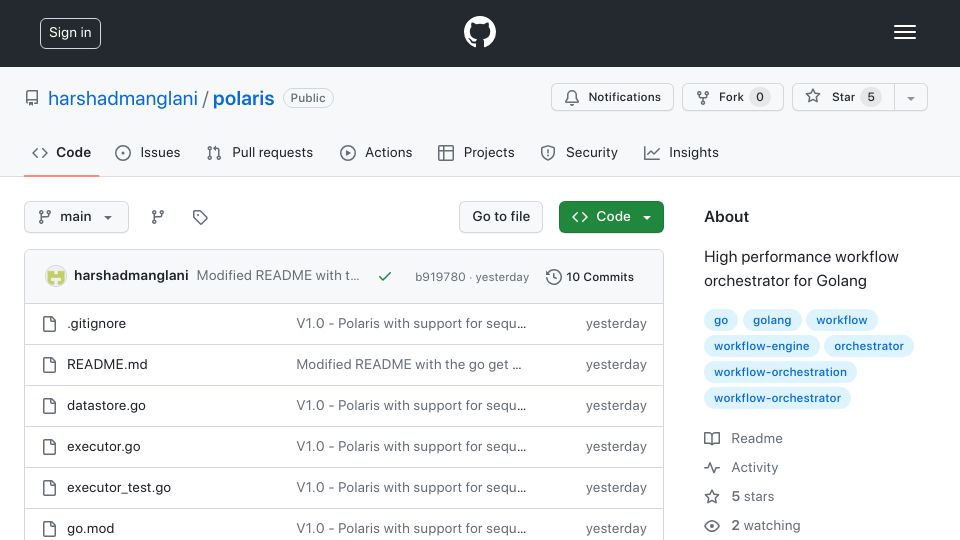Open the executor.go file
Screen dimensions: 960x540
tap(103, 446)
